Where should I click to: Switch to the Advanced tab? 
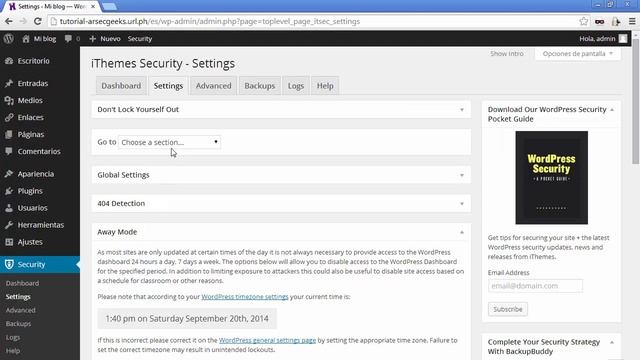click(x=213, y=86)
